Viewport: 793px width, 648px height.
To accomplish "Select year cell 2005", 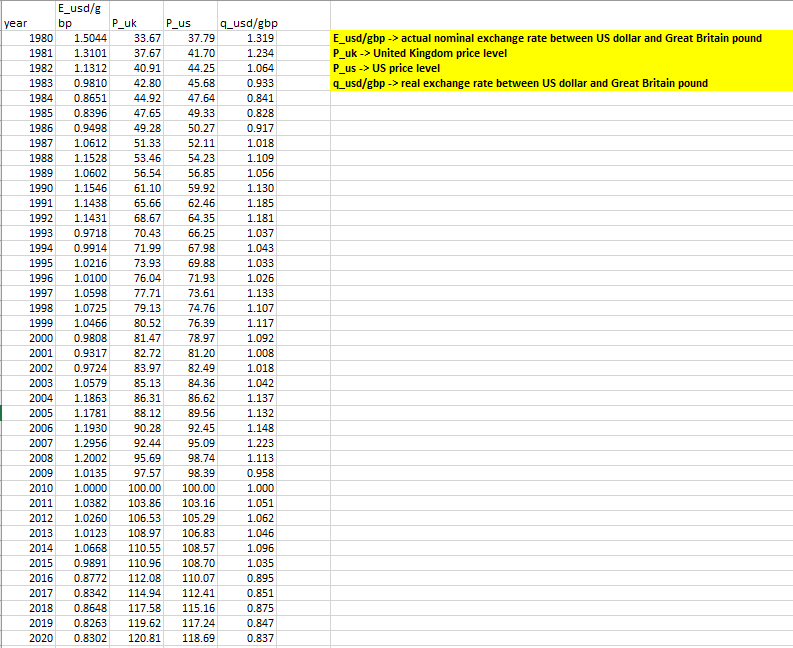I will coord(28,413).
